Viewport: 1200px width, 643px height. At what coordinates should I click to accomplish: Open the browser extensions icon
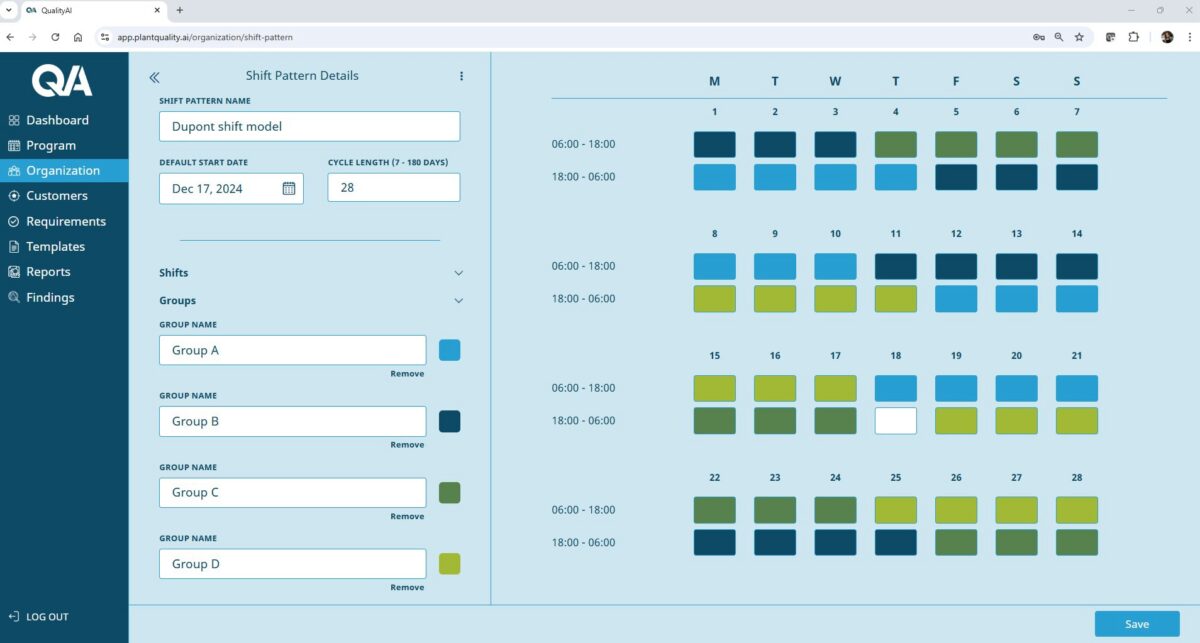coord(1133,37)
